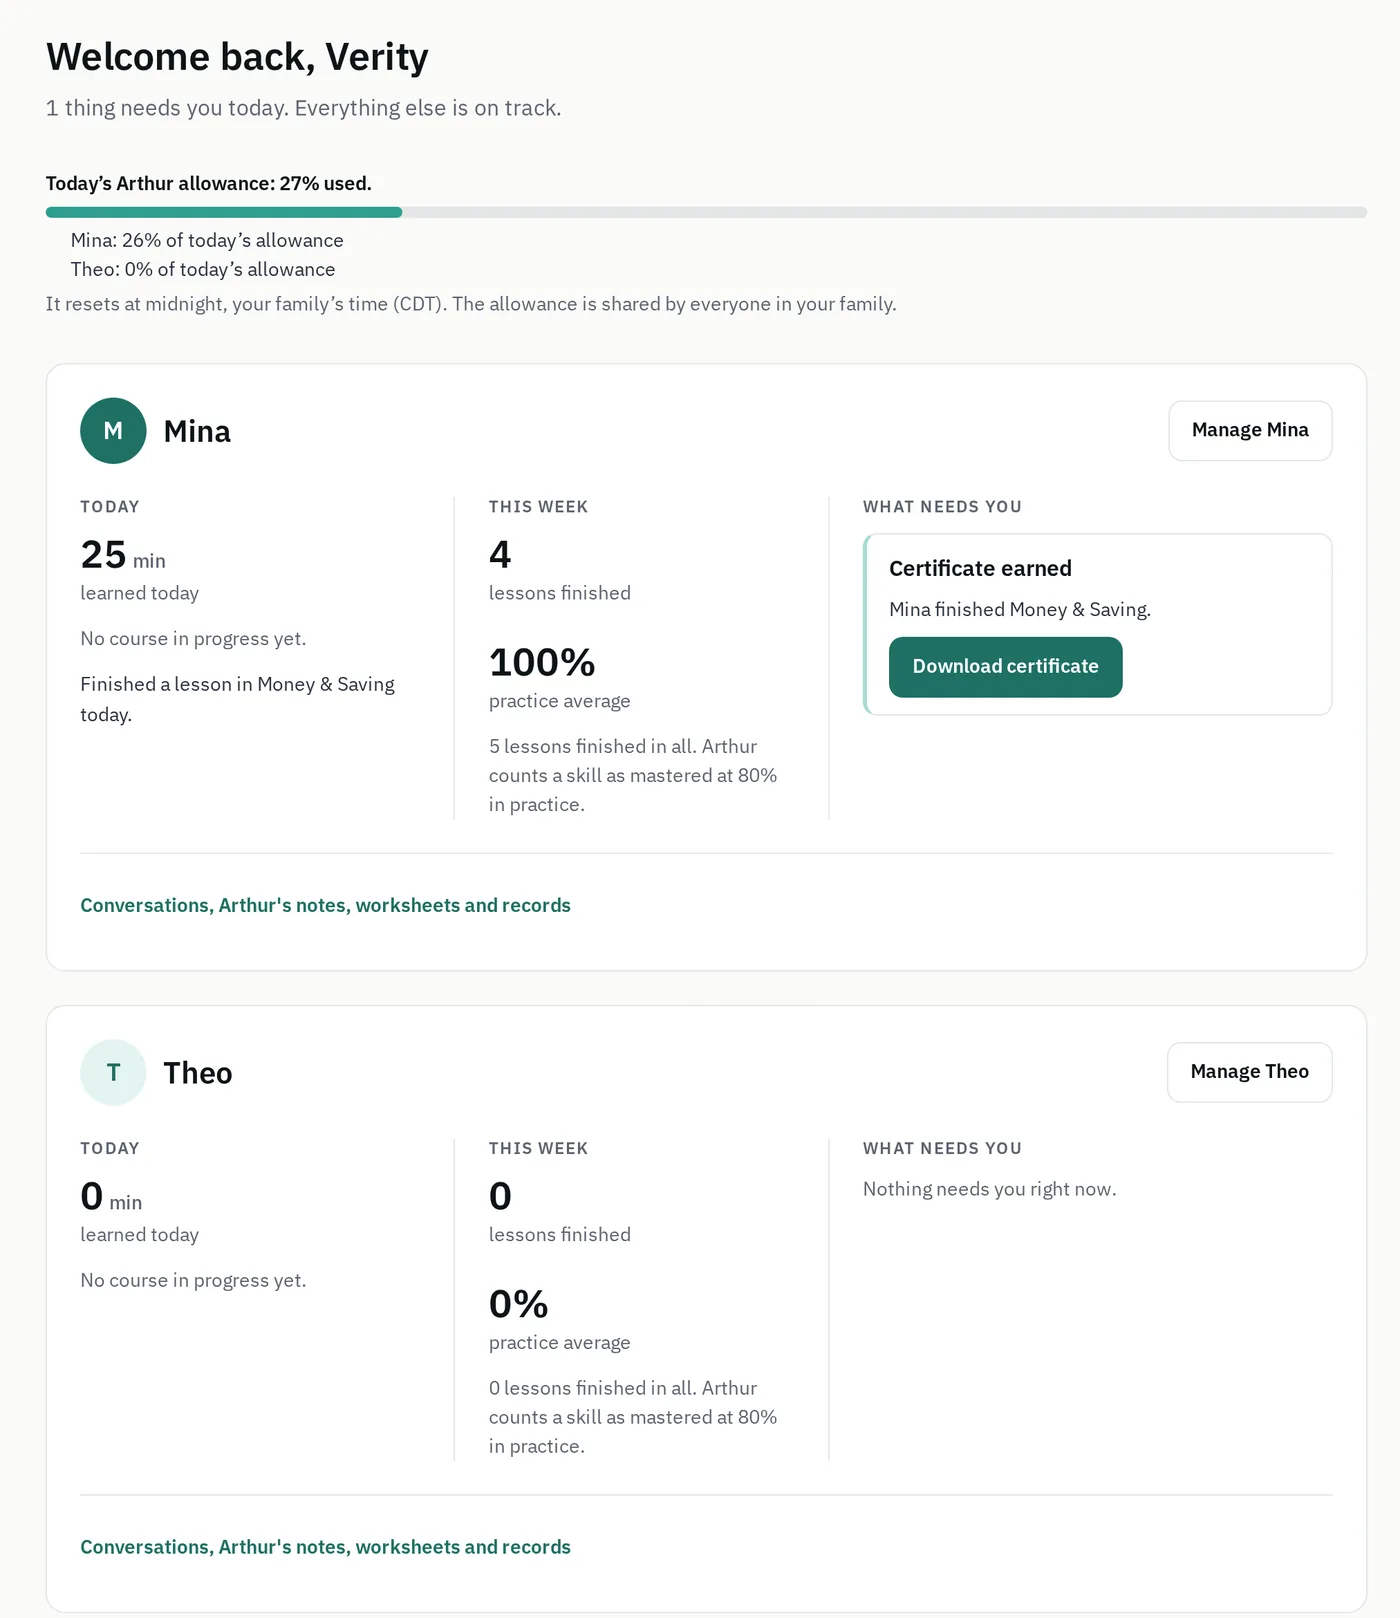Select Mina's "25 min" learned today value

[x=123, y=555]
